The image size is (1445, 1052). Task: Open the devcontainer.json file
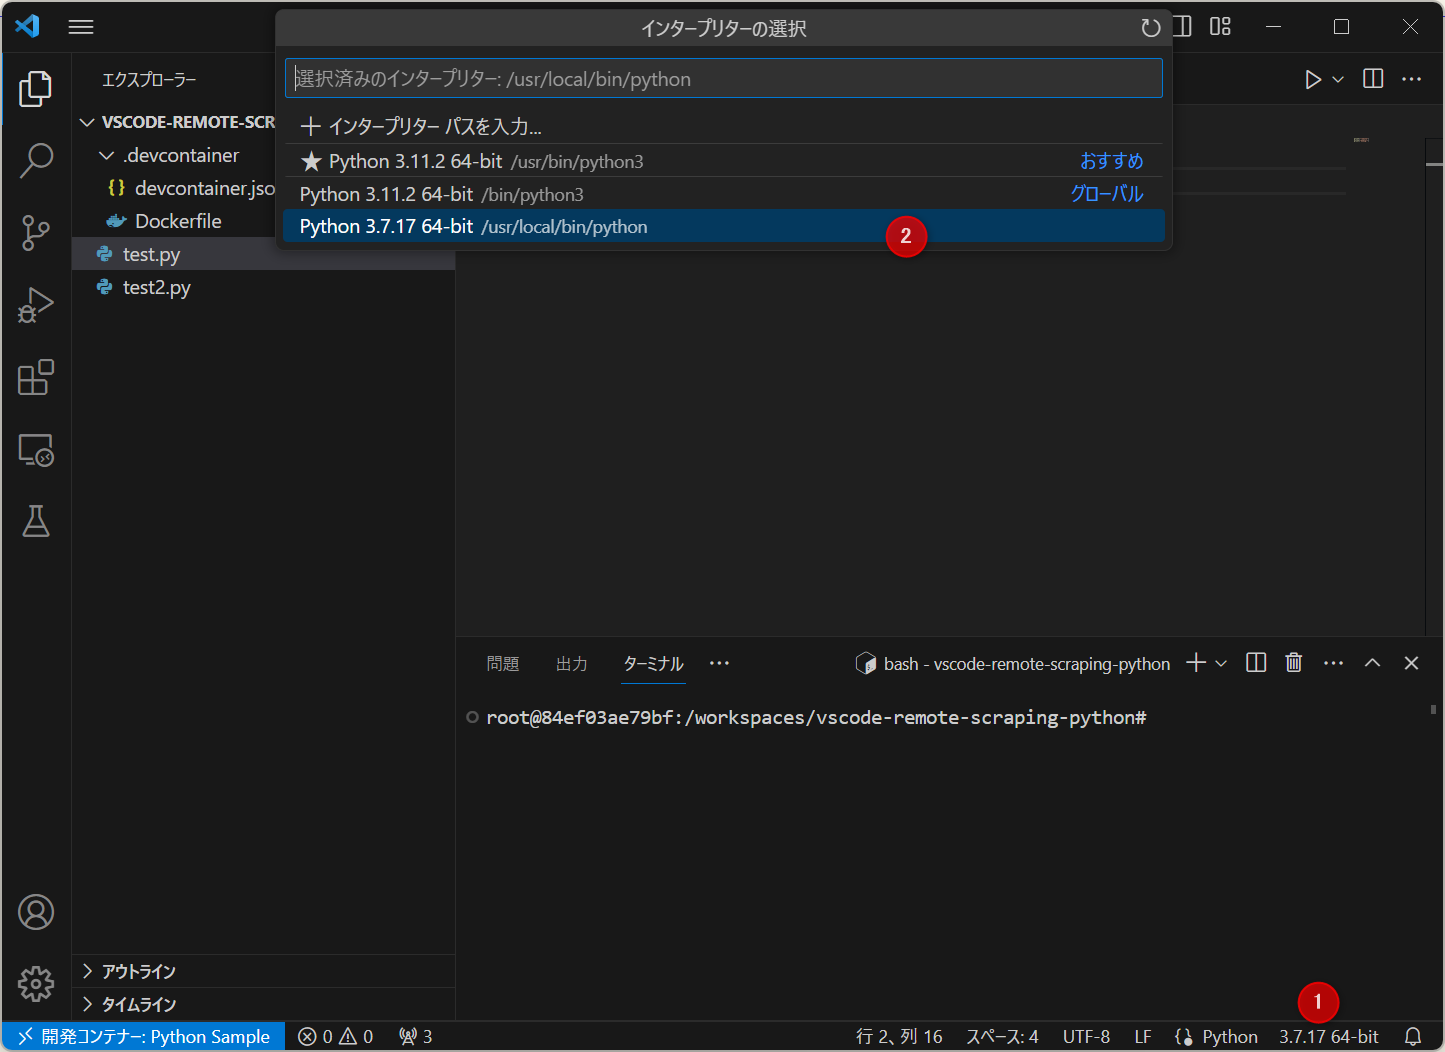click(190, 188)
